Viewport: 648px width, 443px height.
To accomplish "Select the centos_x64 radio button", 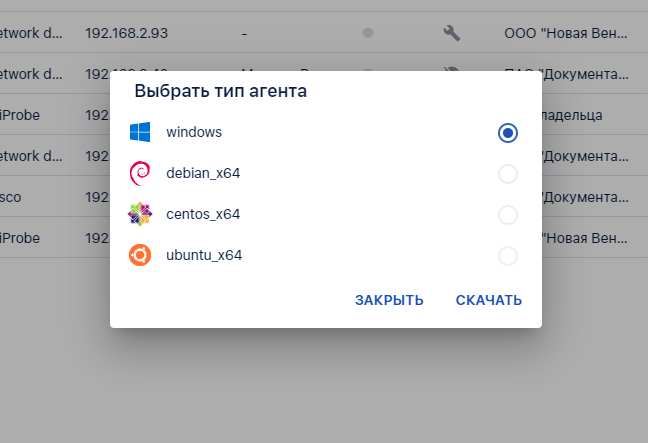I will [508, 215].
